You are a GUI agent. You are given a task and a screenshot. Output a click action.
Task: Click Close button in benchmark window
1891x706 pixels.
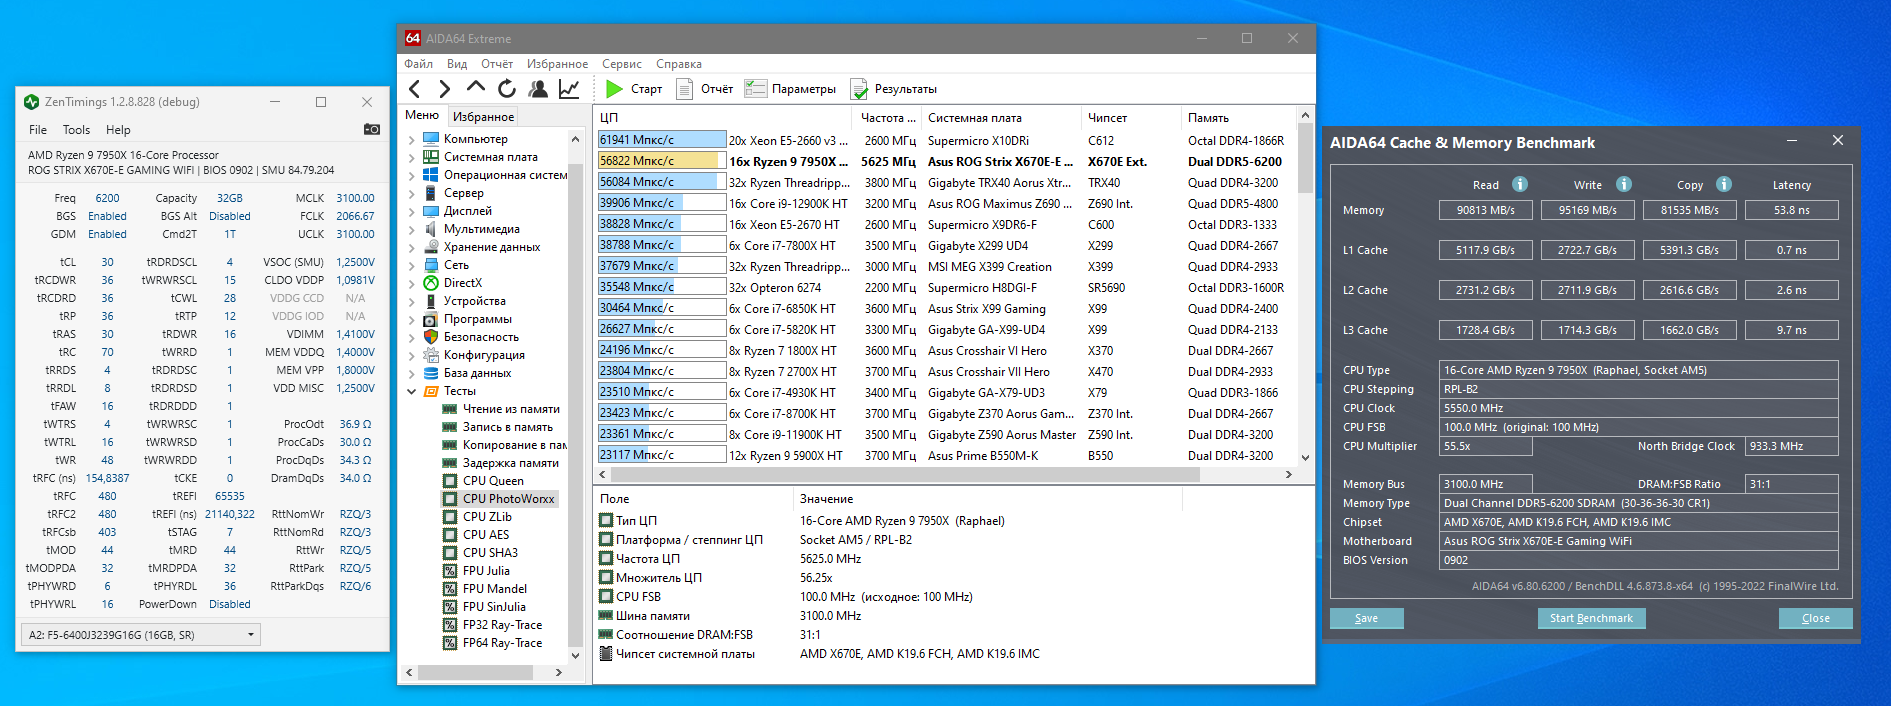point(1815,618)
